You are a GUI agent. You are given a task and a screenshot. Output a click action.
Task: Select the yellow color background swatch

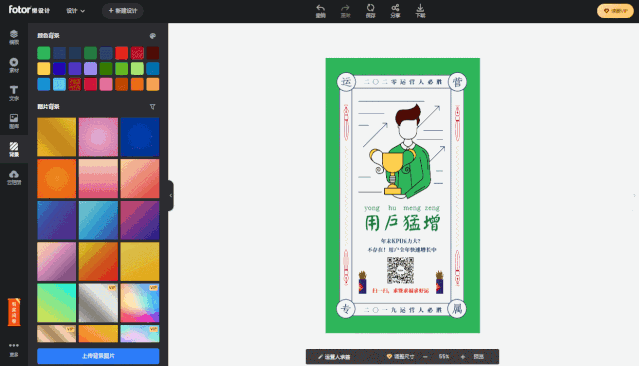point(44,68)
